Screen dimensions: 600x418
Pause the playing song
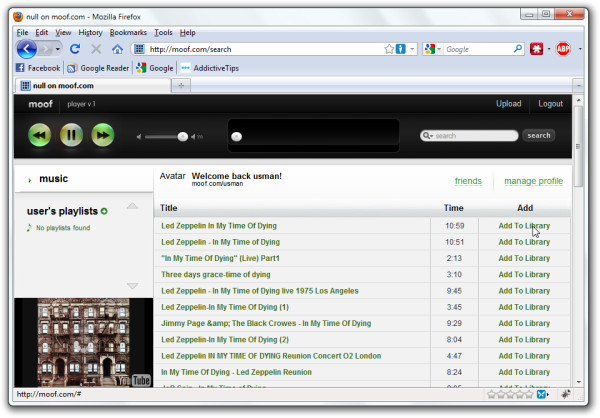tap(71, 135)
